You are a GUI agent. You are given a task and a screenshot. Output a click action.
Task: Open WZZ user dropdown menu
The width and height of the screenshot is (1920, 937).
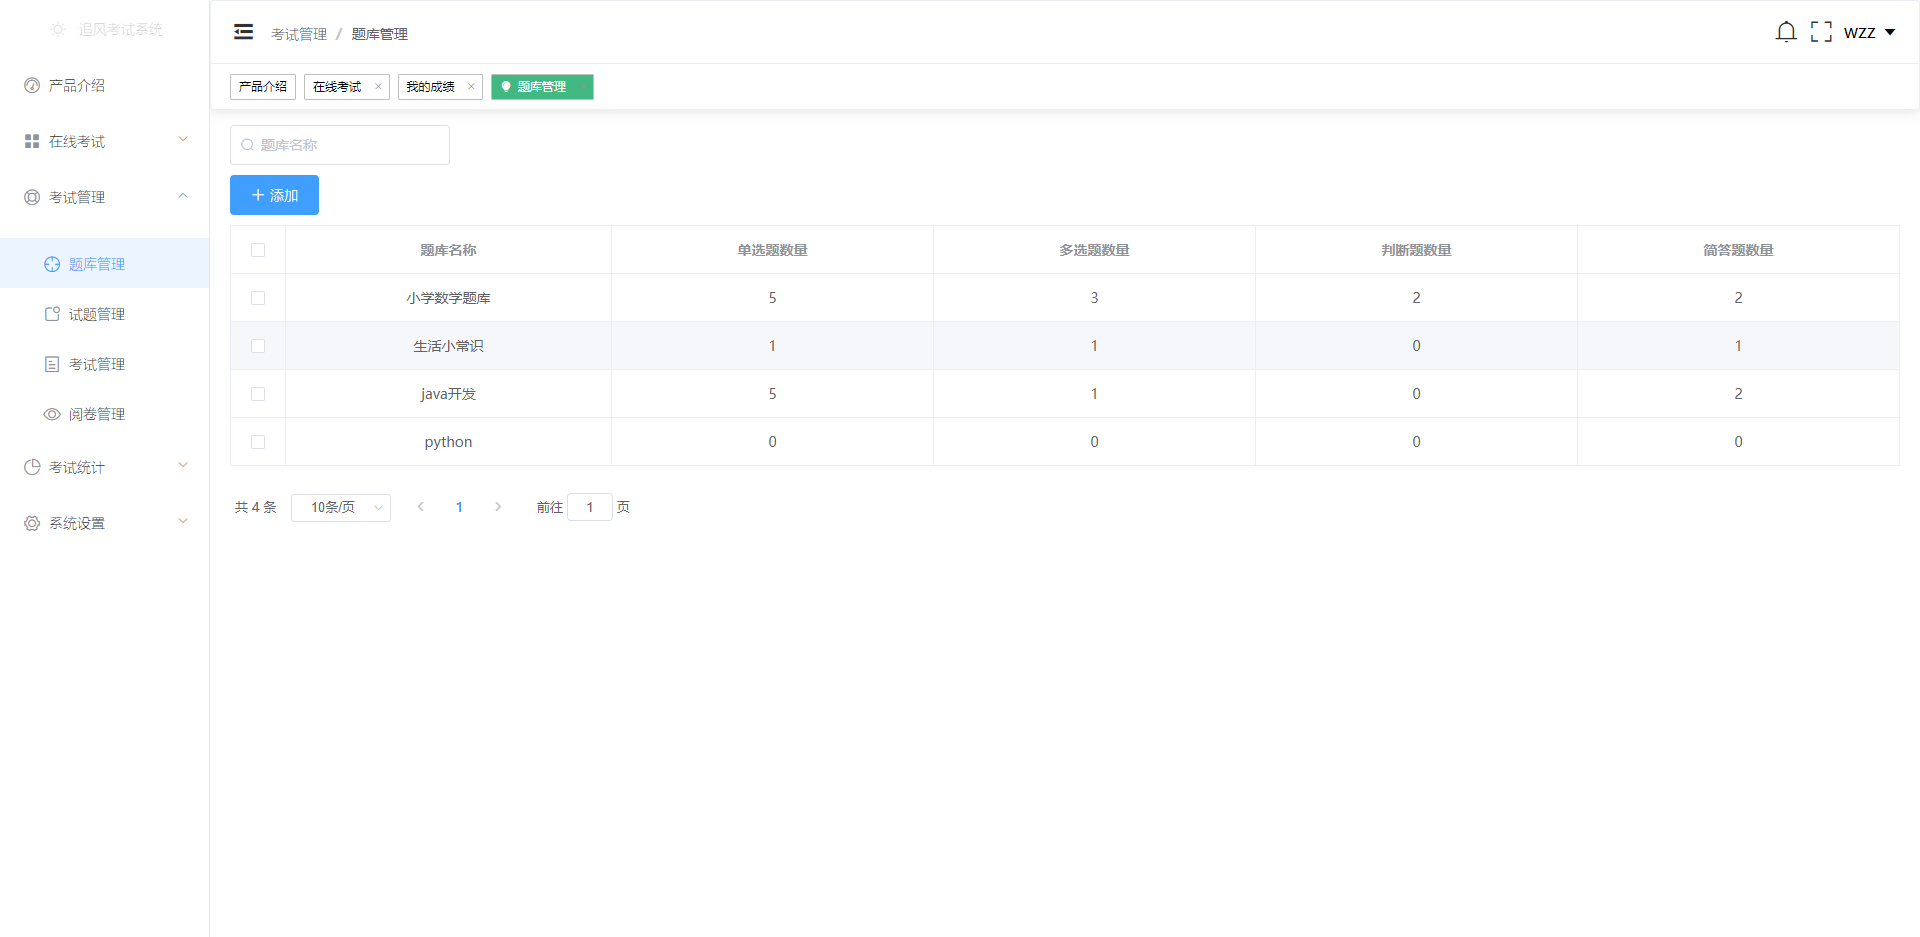[x=1869, y=33]
